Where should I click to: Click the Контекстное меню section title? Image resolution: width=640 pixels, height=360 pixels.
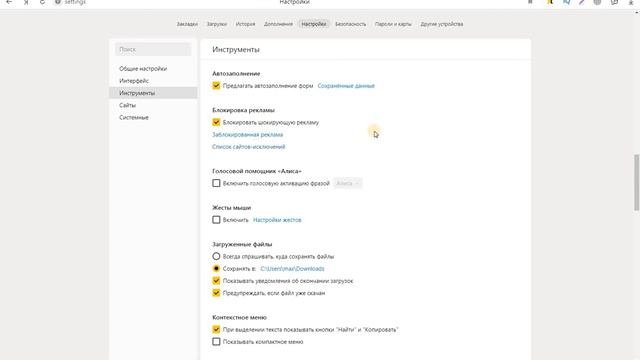pyautogui.click(x=239, y=317)
